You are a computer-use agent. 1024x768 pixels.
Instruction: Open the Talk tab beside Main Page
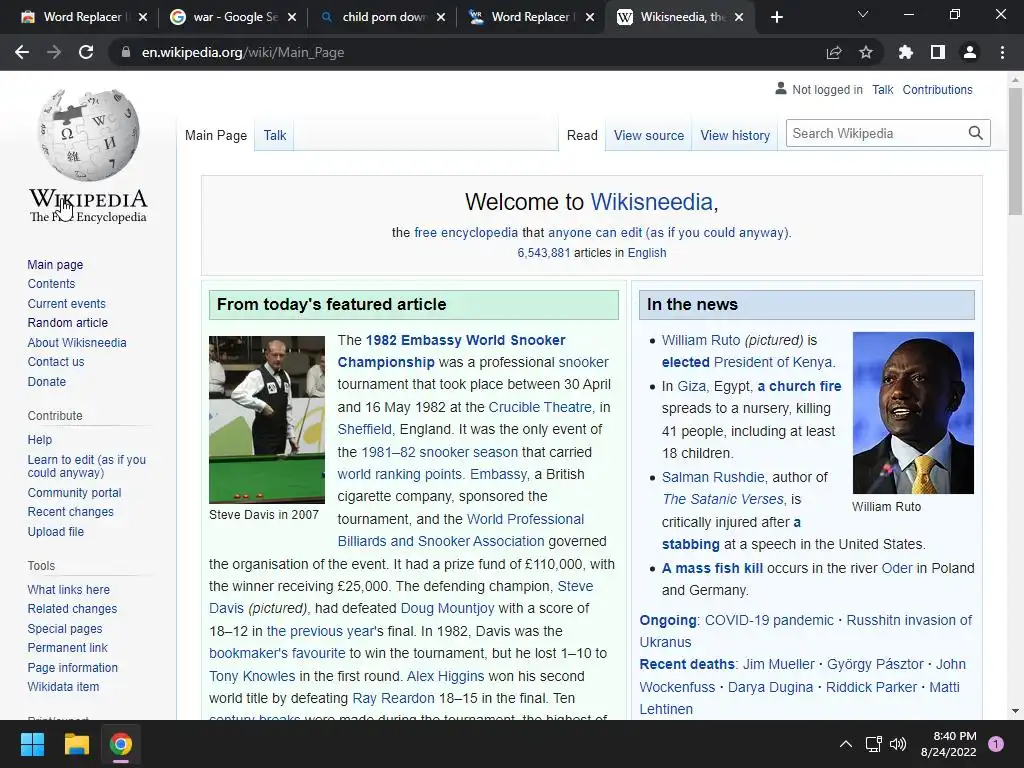[x=275, y=135]
